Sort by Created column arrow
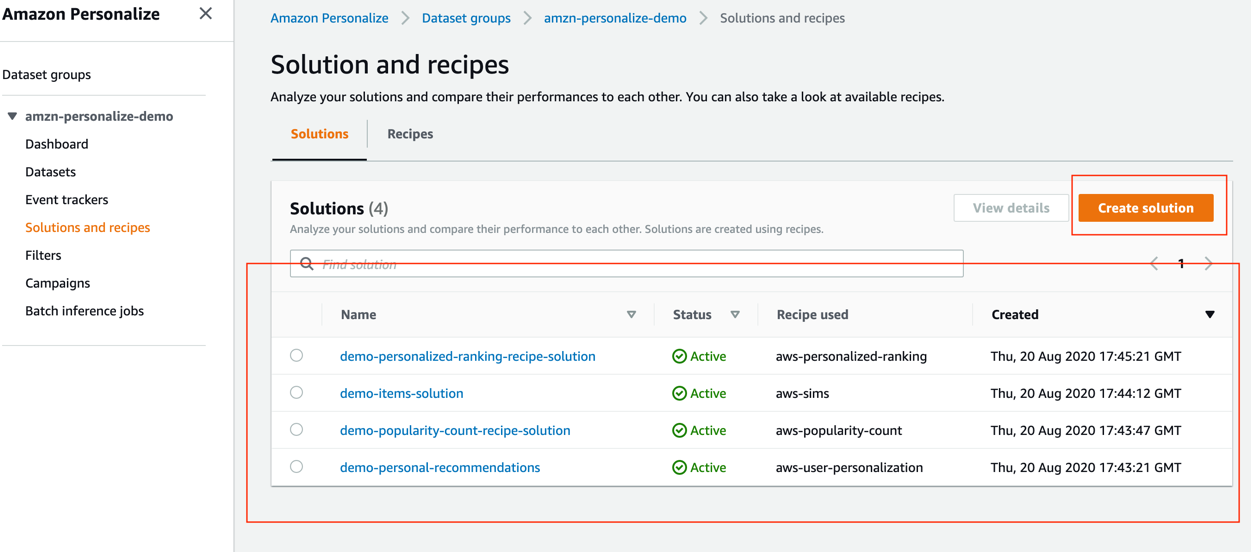 1210,315
